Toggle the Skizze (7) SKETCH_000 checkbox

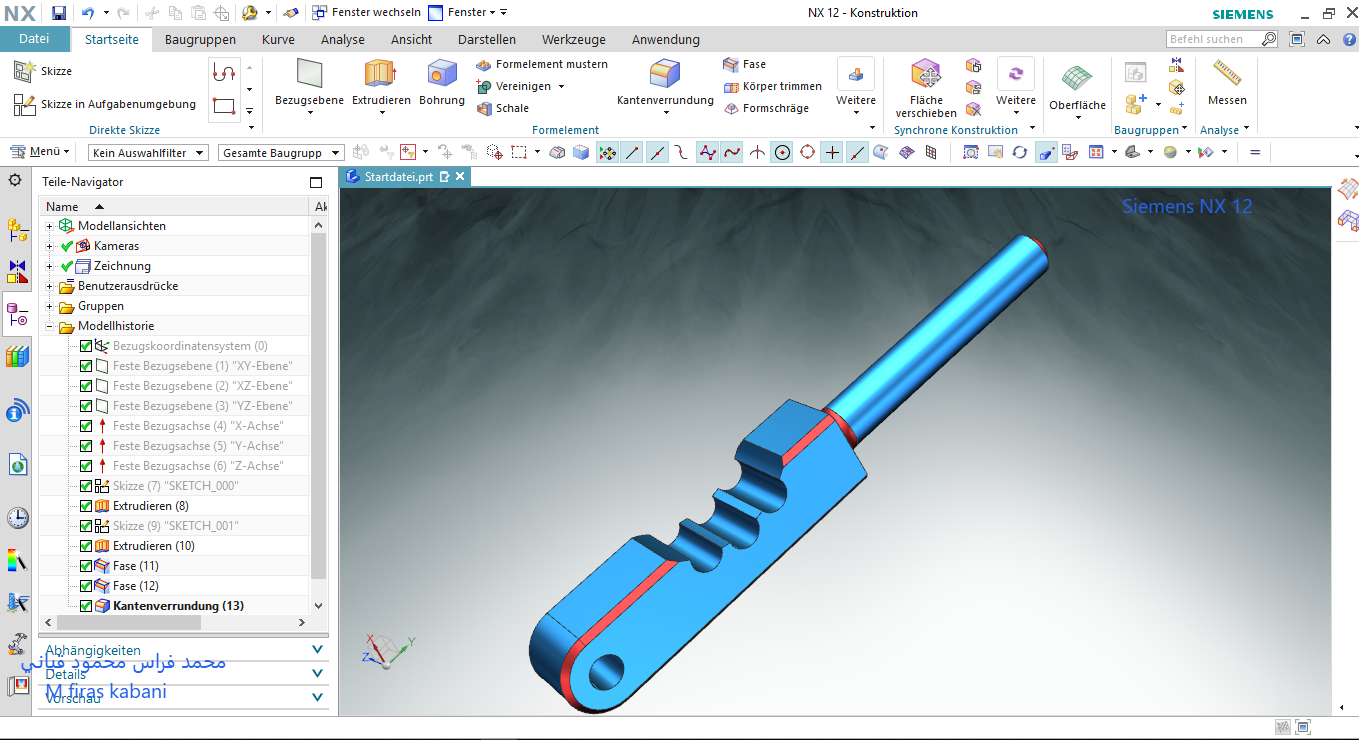click(x=86, y=486)
